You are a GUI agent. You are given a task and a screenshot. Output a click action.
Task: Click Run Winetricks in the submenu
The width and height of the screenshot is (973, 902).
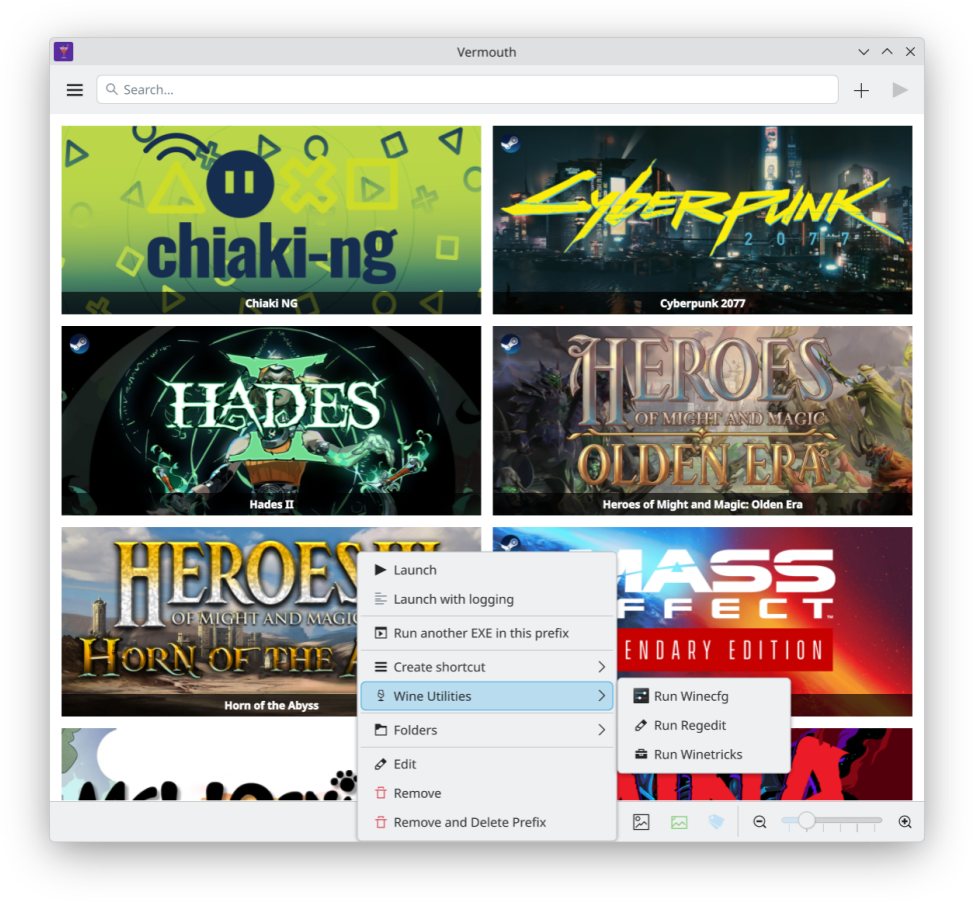pyautogui.click(x=704, y=754)
